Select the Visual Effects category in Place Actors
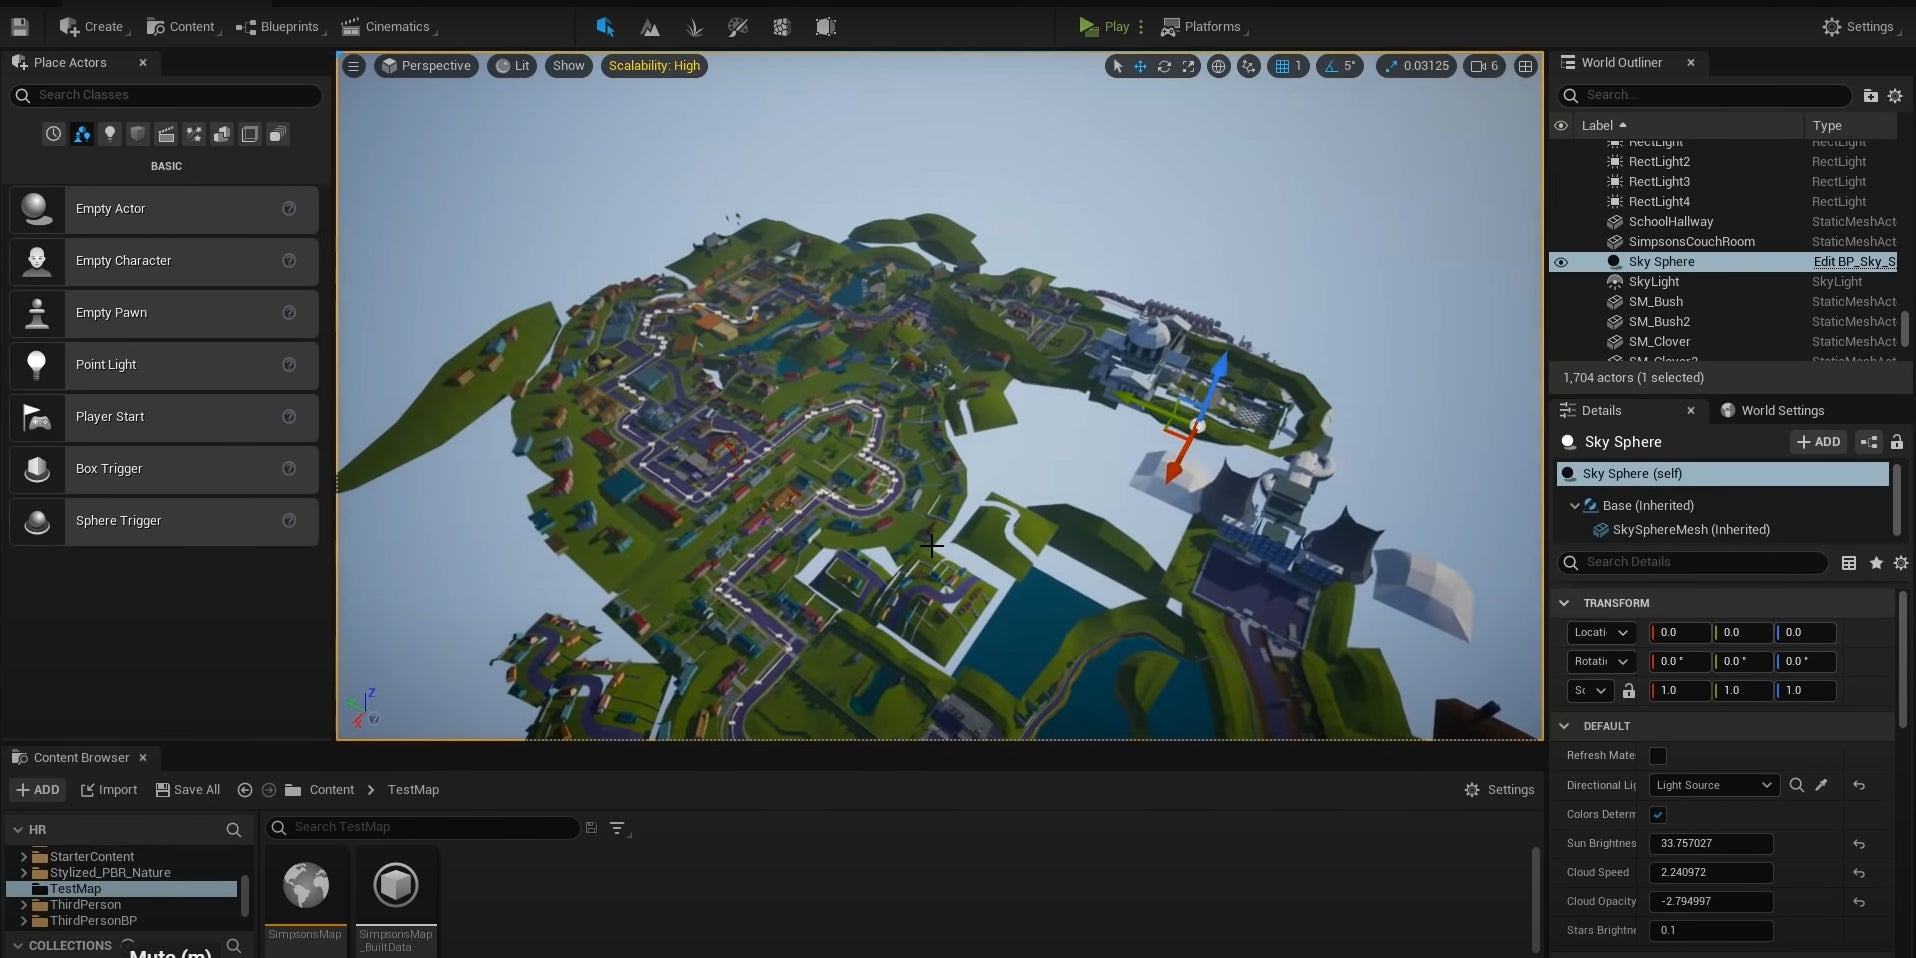The width and height of the screenshot is (1916, 958). coord(194,134)
